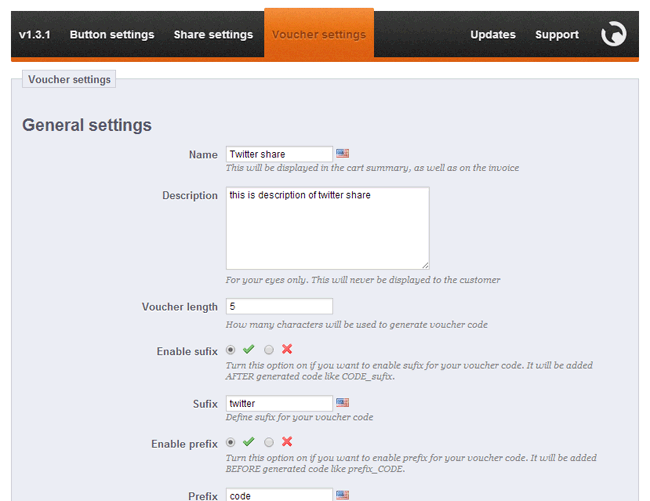Open the Support tab
Image resolution: width=650 pixels, height=501 pixels.
pyautogui.click(x=557, y=34)
